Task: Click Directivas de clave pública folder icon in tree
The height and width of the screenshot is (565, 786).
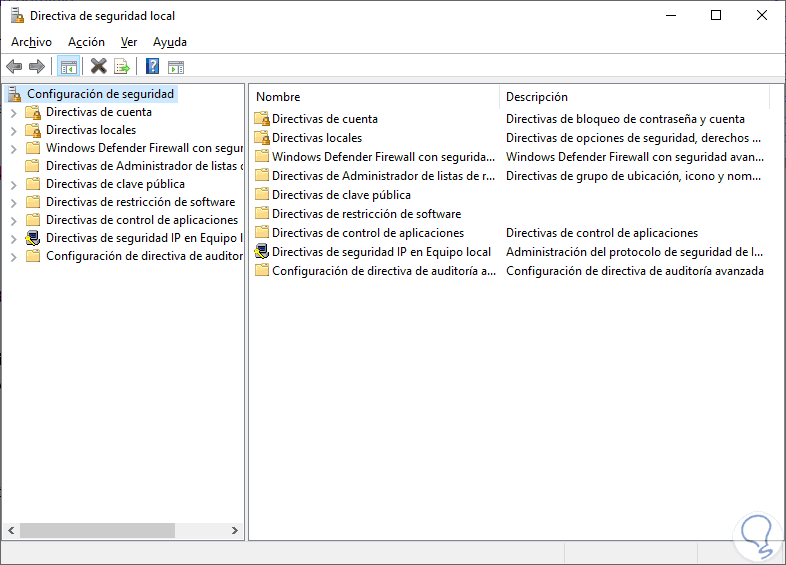Action: coord(33,184)
